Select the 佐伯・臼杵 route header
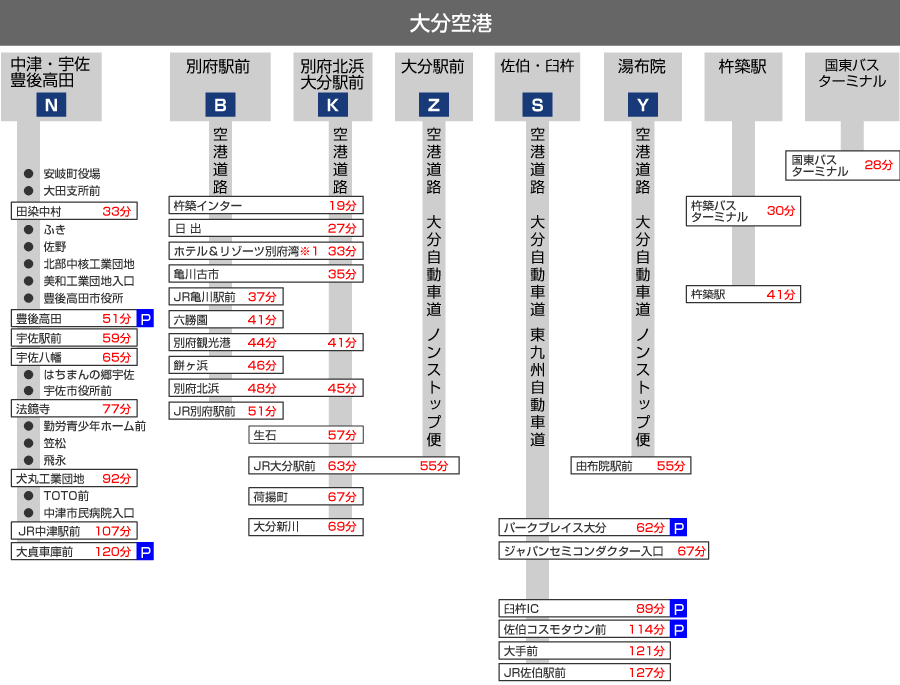The image size is (900, 685). (537, 87)
